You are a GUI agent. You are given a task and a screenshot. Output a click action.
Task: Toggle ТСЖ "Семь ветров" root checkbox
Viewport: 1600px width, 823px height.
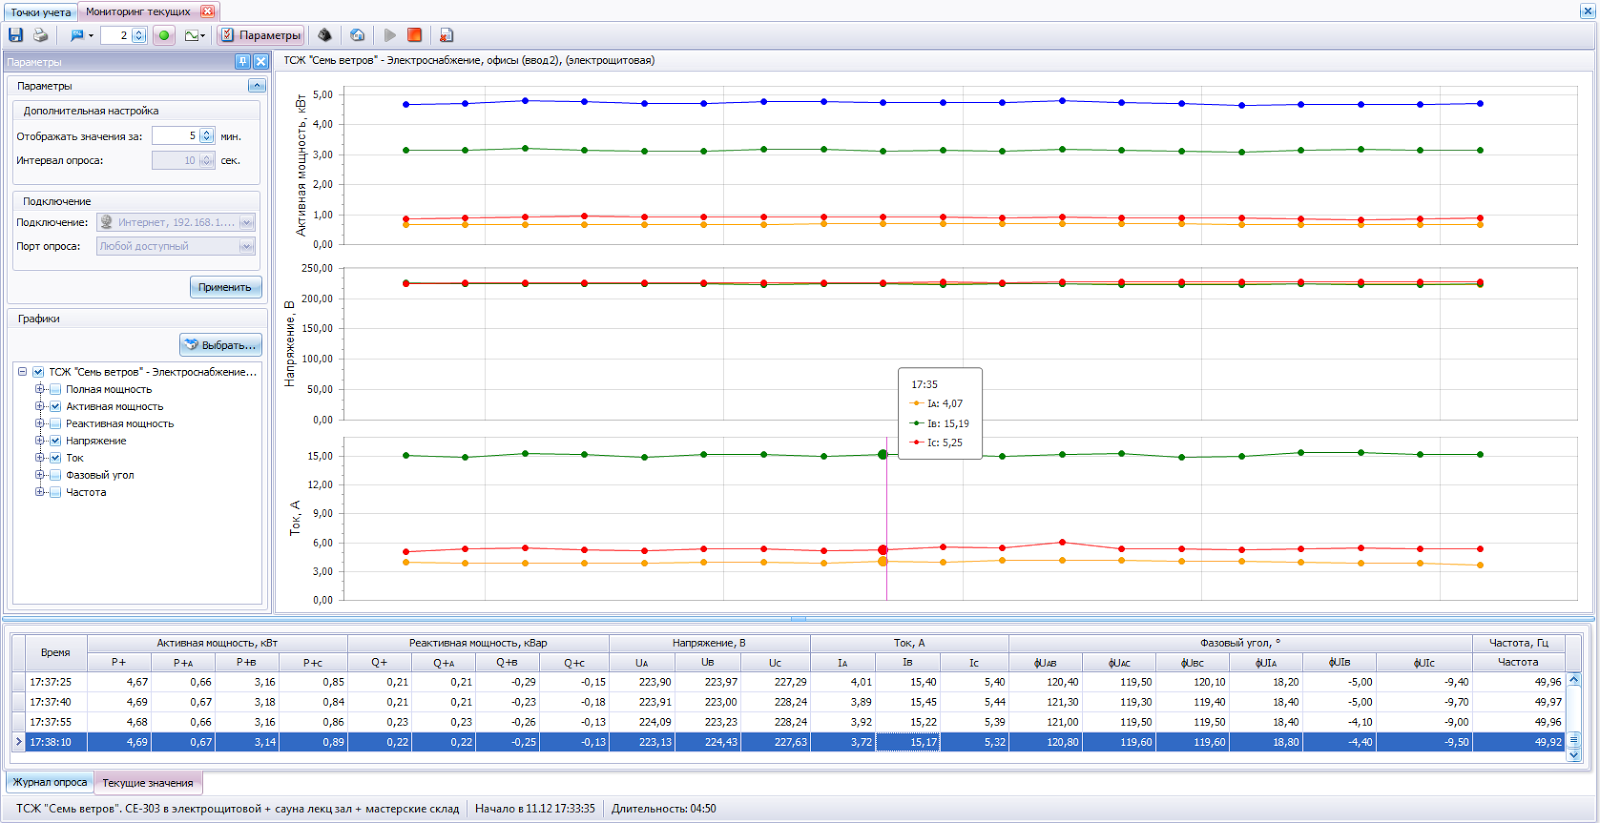(38, 372)
